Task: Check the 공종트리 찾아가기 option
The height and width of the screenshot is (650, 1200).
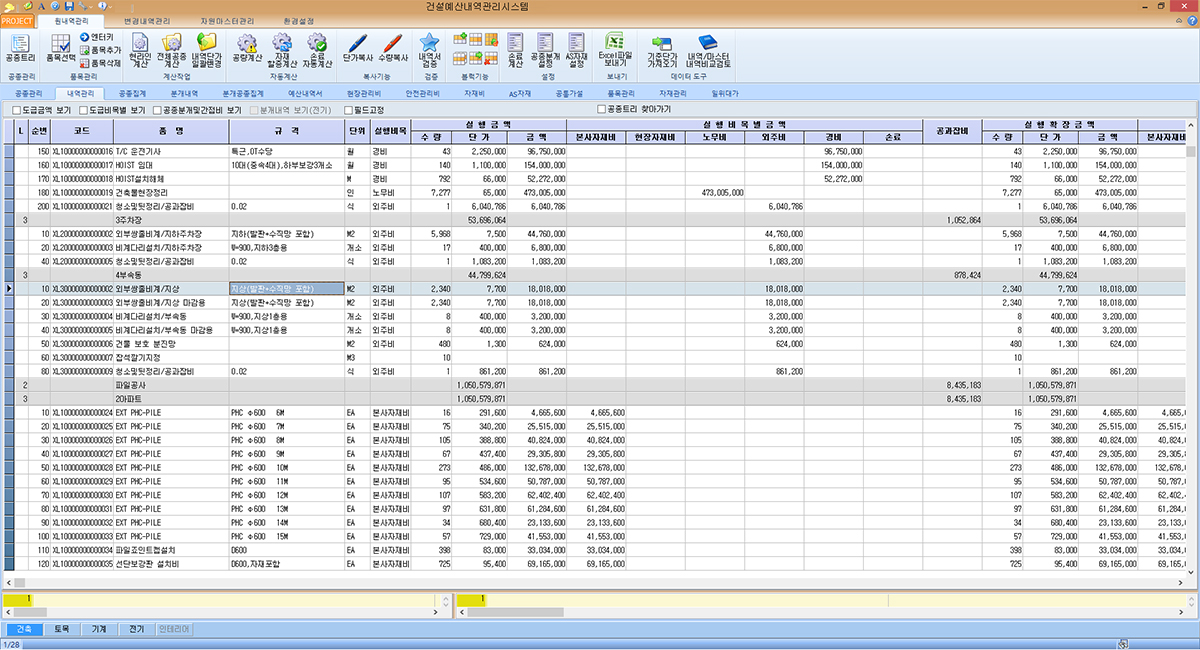Action: (x=601, y=110)
